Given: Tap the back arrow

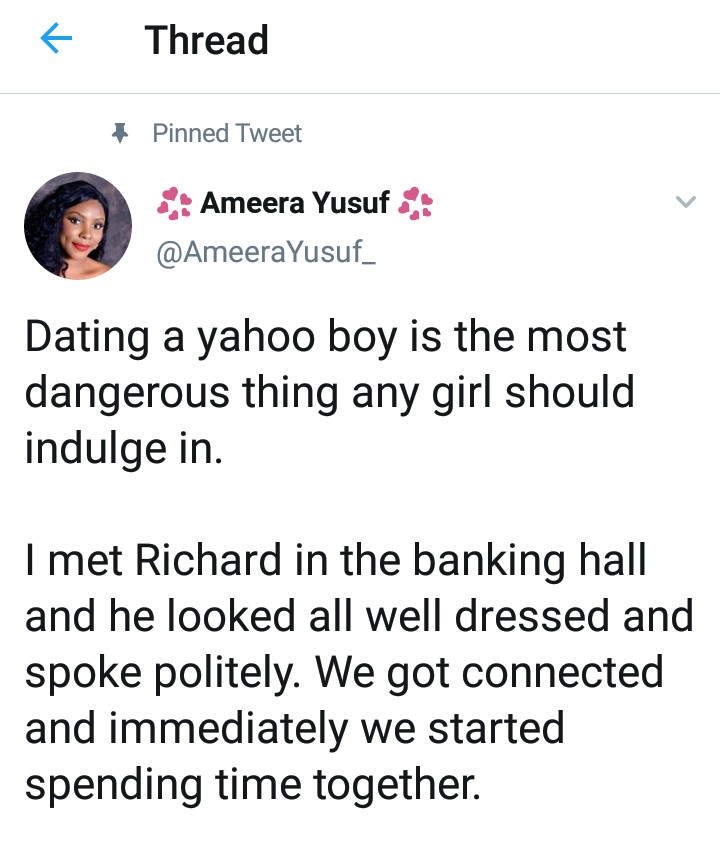Looking at the screenshot, I should [x=57, y=40].
